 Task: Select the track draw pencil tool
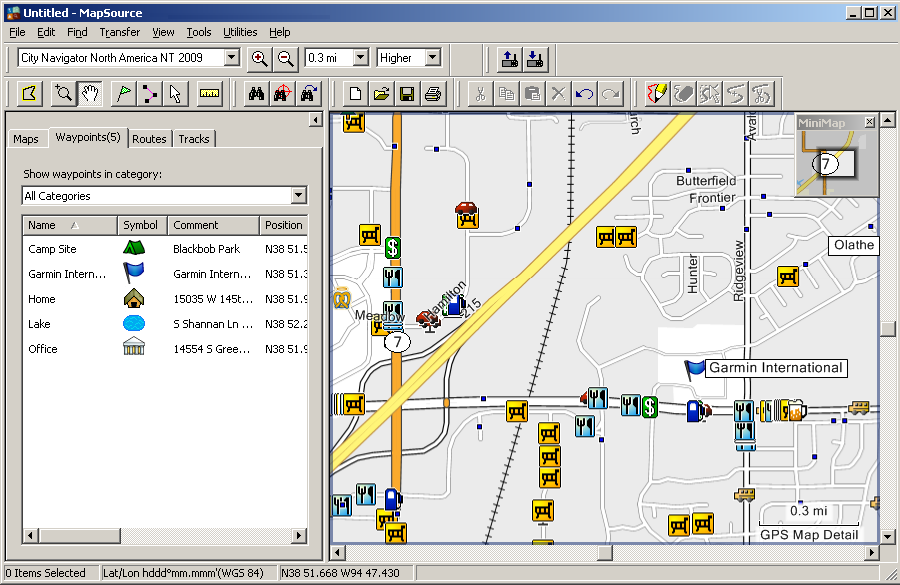tap(658, 94)
